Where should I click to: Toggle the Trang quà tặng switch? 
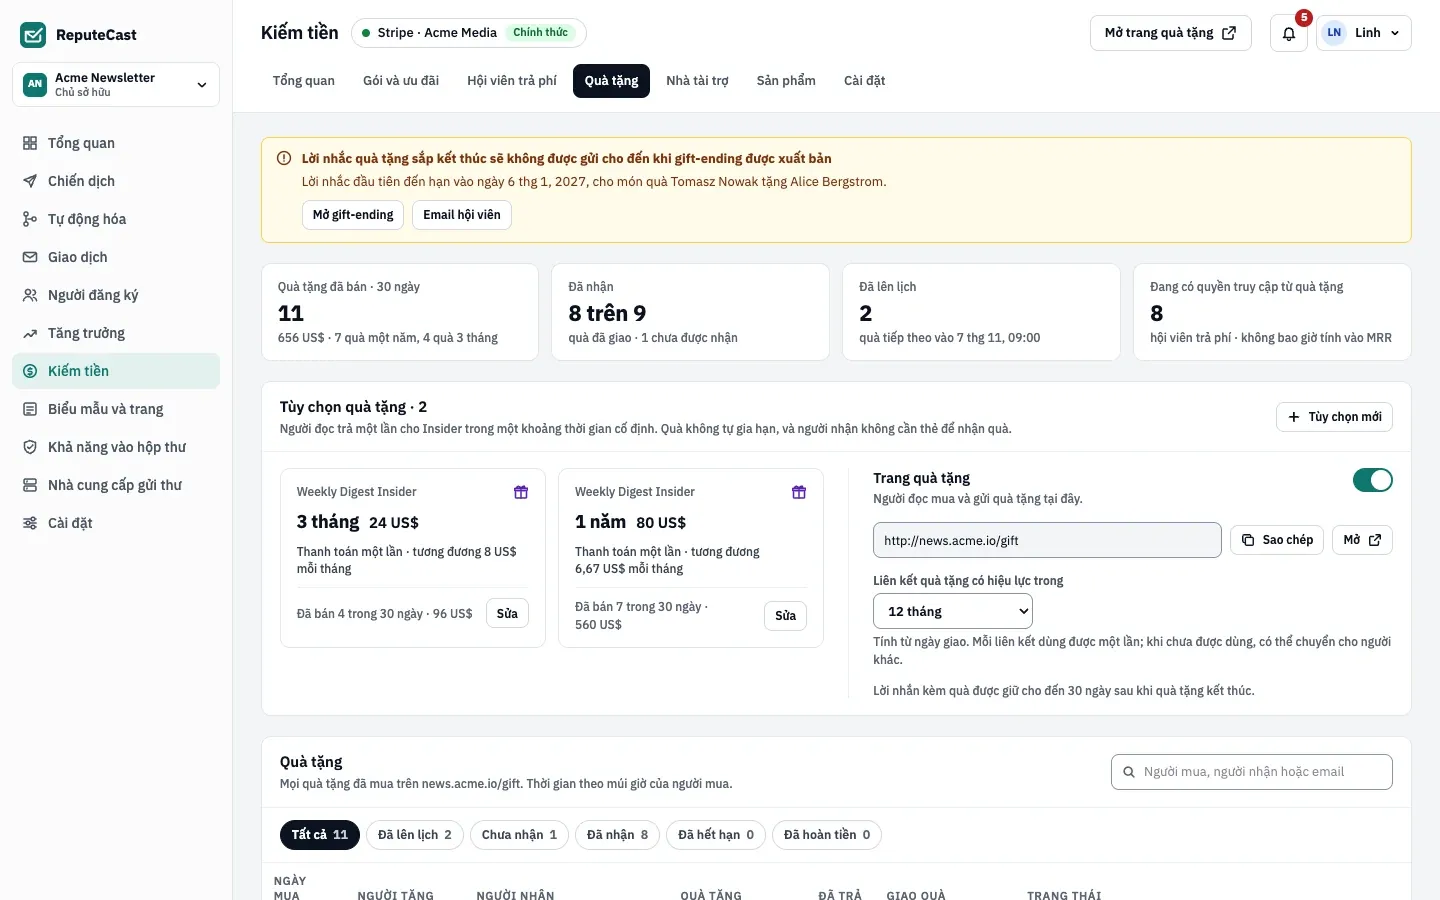coord(1372,480)
